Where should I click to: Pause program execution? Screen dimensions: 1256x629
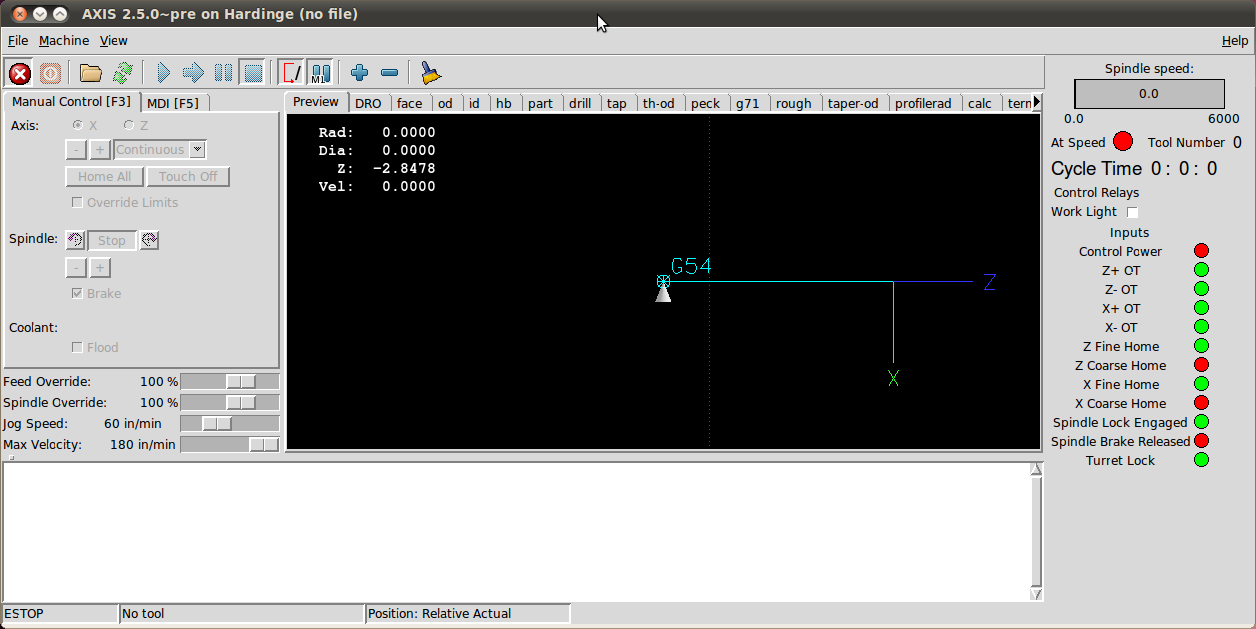coord(223,73)
